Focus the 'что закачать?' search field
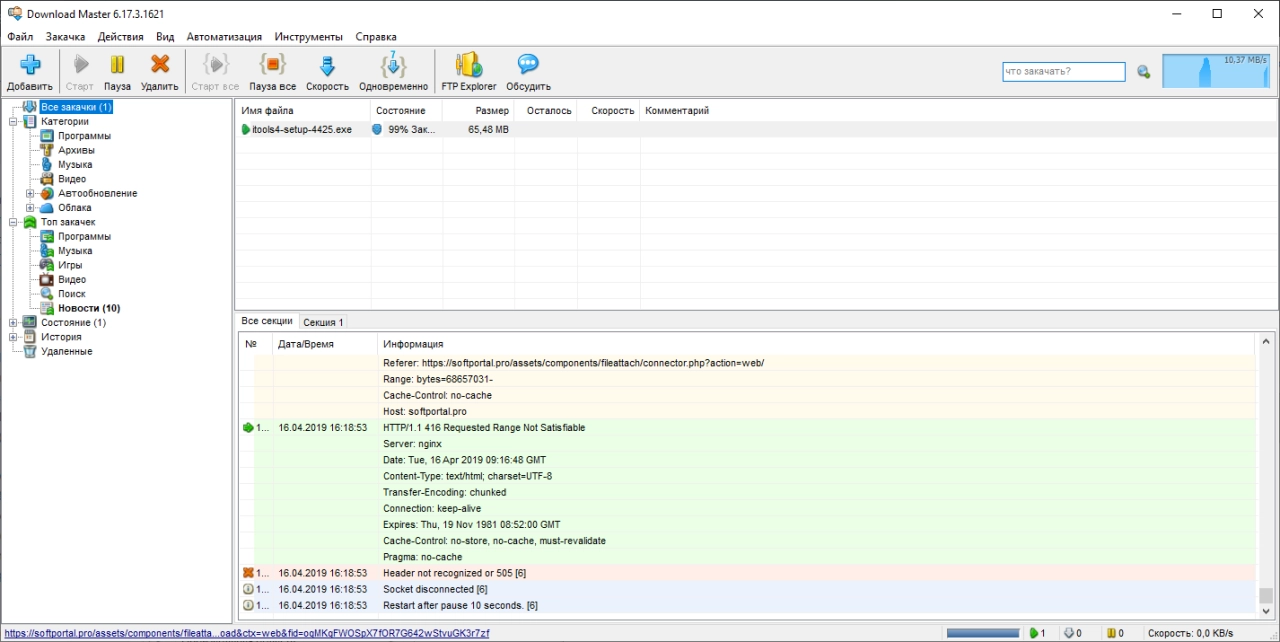This screenshot has height=642, width=1280. pyautogui.click(x=1064, y=72)
